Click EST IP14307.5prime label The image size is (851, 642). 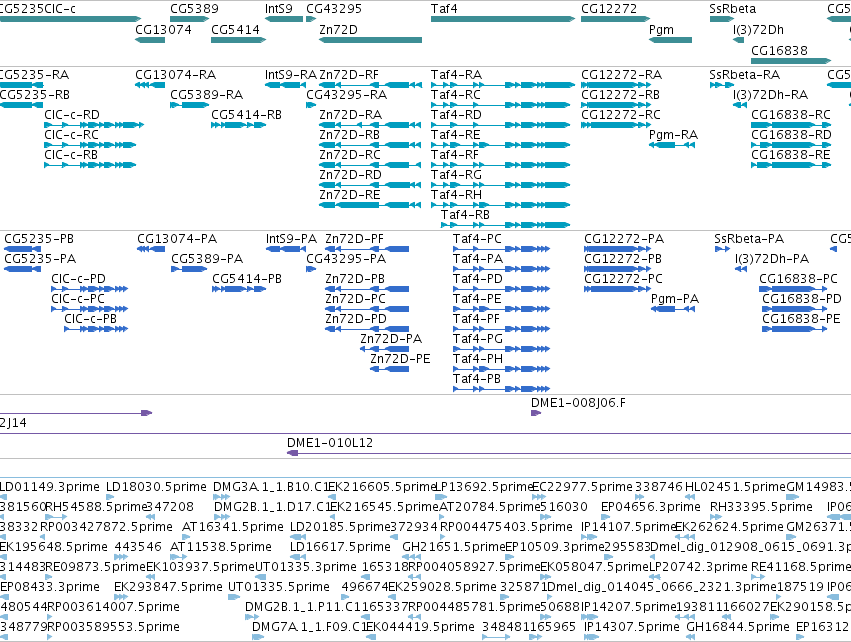pos(631,626)
